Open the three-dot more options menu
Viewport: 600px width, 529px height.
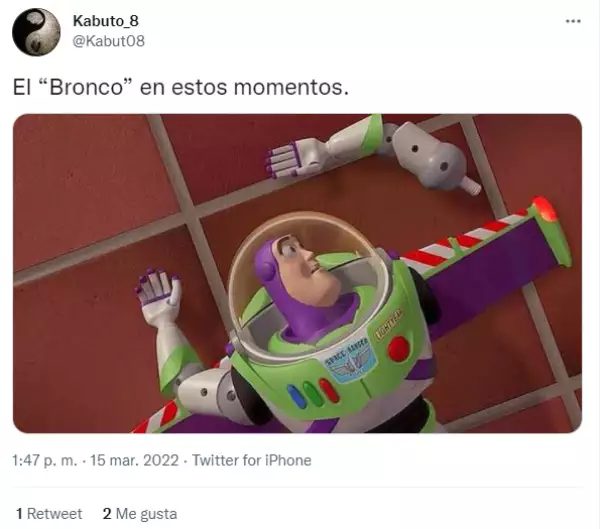(x=573, y=21)
